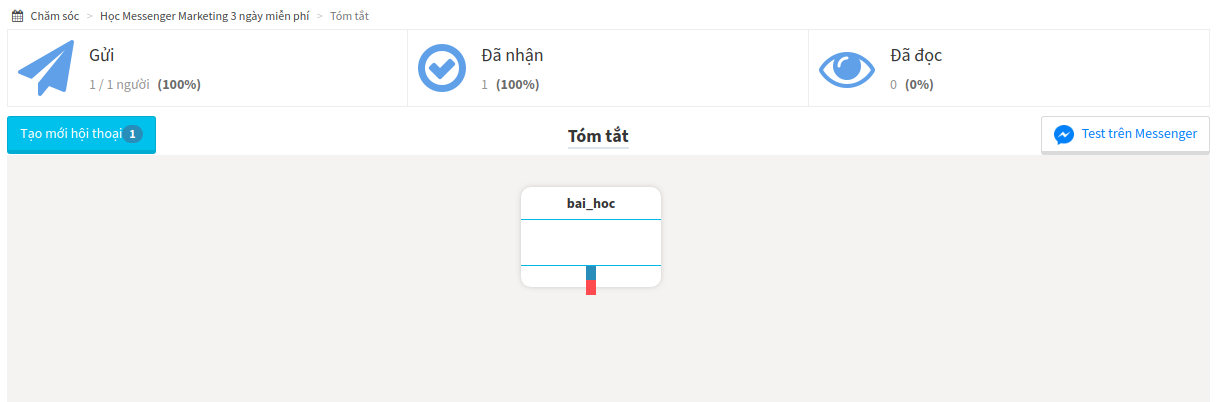
Task: Click the checkmark circle Đã nhận icon
Action: pyautogui.click(x=441, y=68)
